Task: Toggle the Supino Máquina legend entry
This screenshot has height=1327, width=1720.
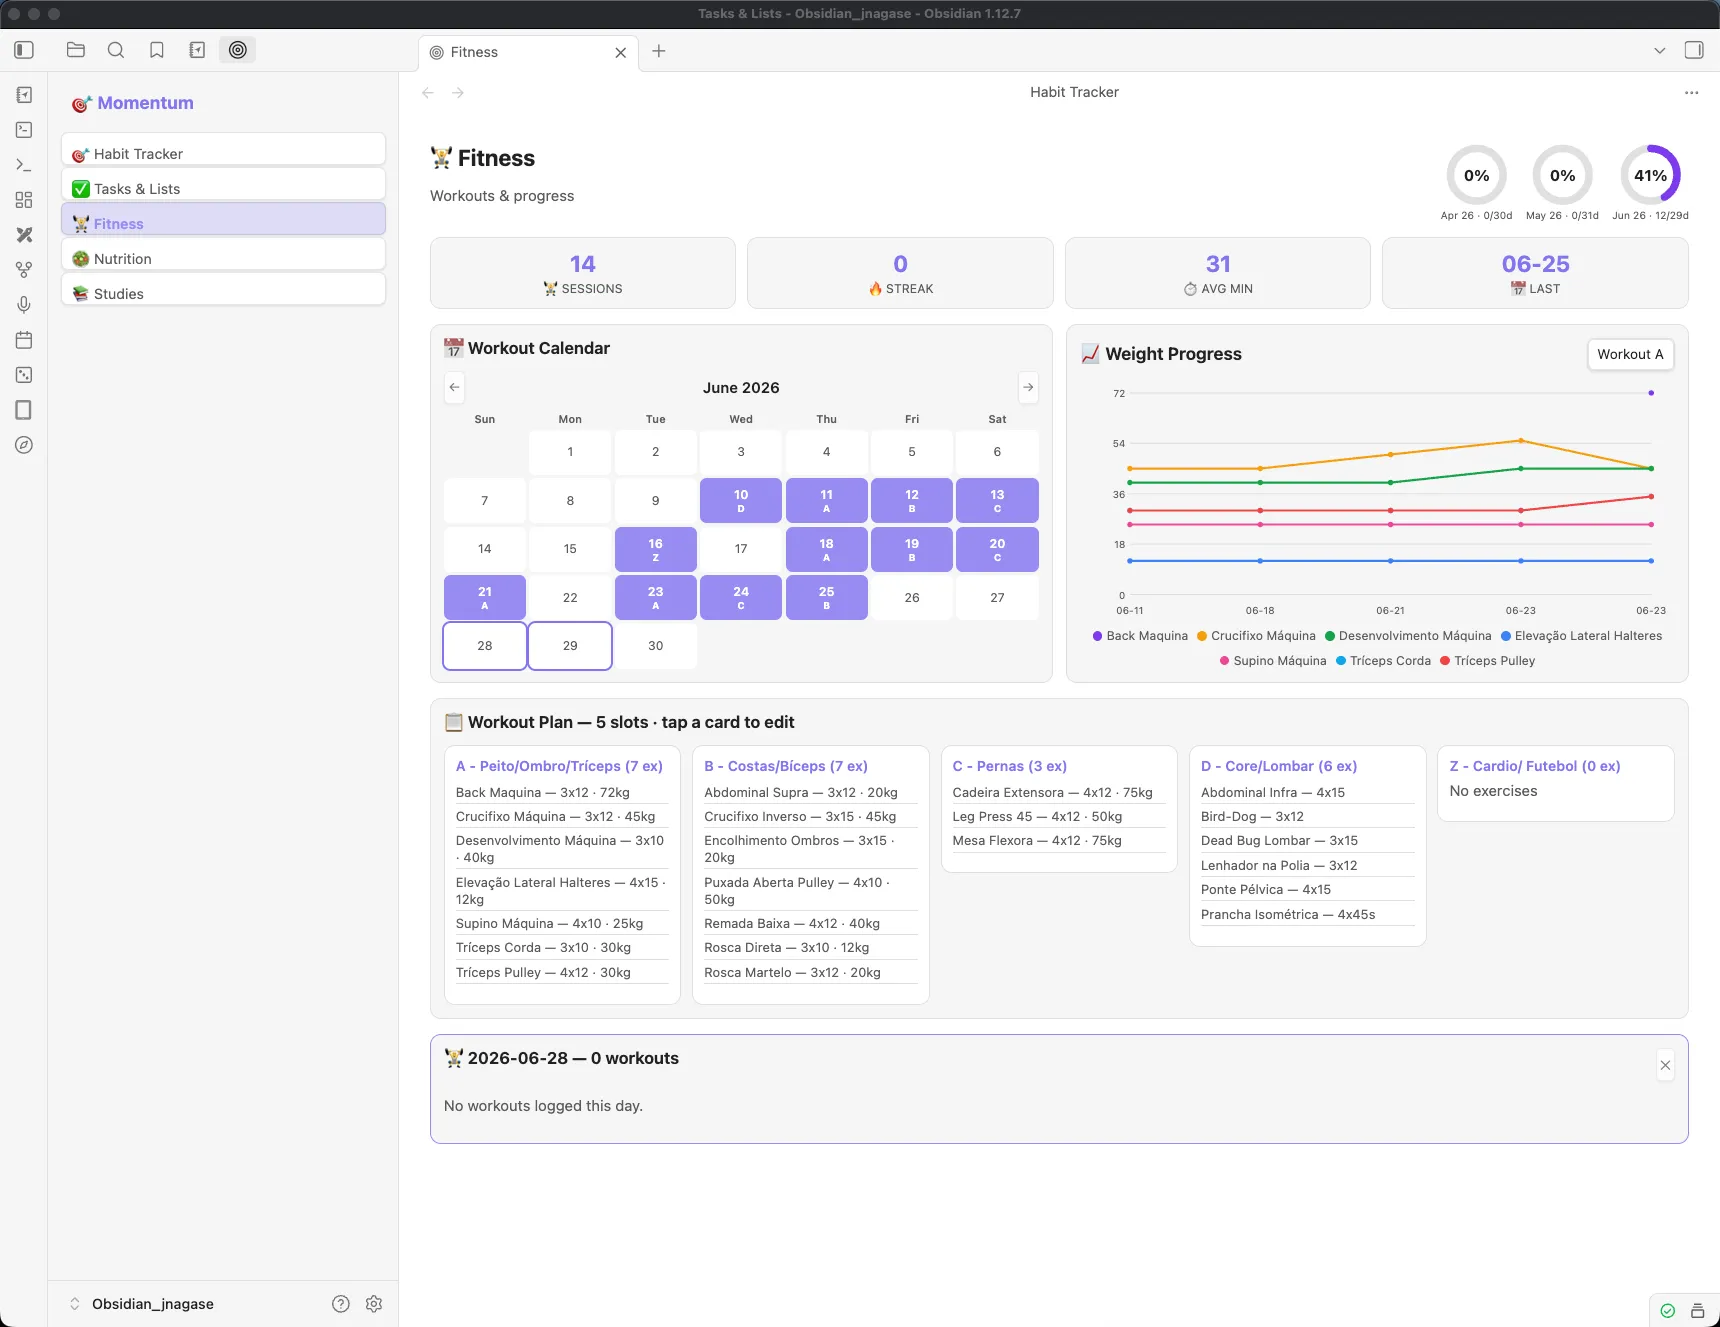Action: 1273,661
